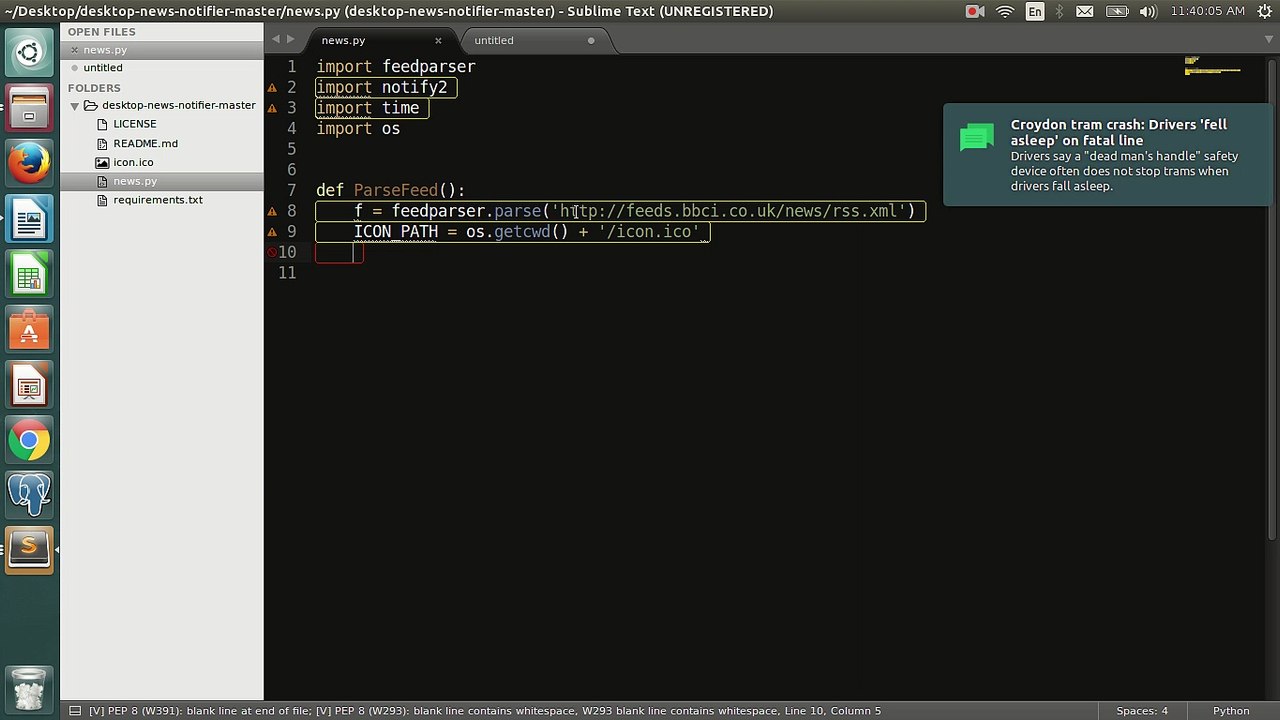This screenshot has height=720, width=1280.
Task: Click line number 11 in the gutter
Action: (x=287, y=273)
